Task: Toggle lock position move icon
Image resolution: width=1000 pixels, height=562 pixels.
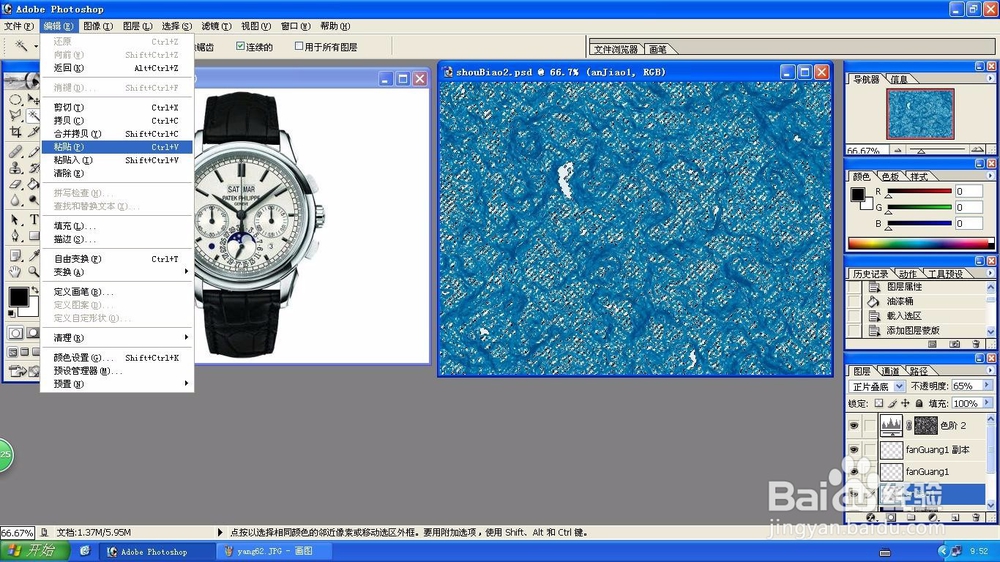Action: 905,403
